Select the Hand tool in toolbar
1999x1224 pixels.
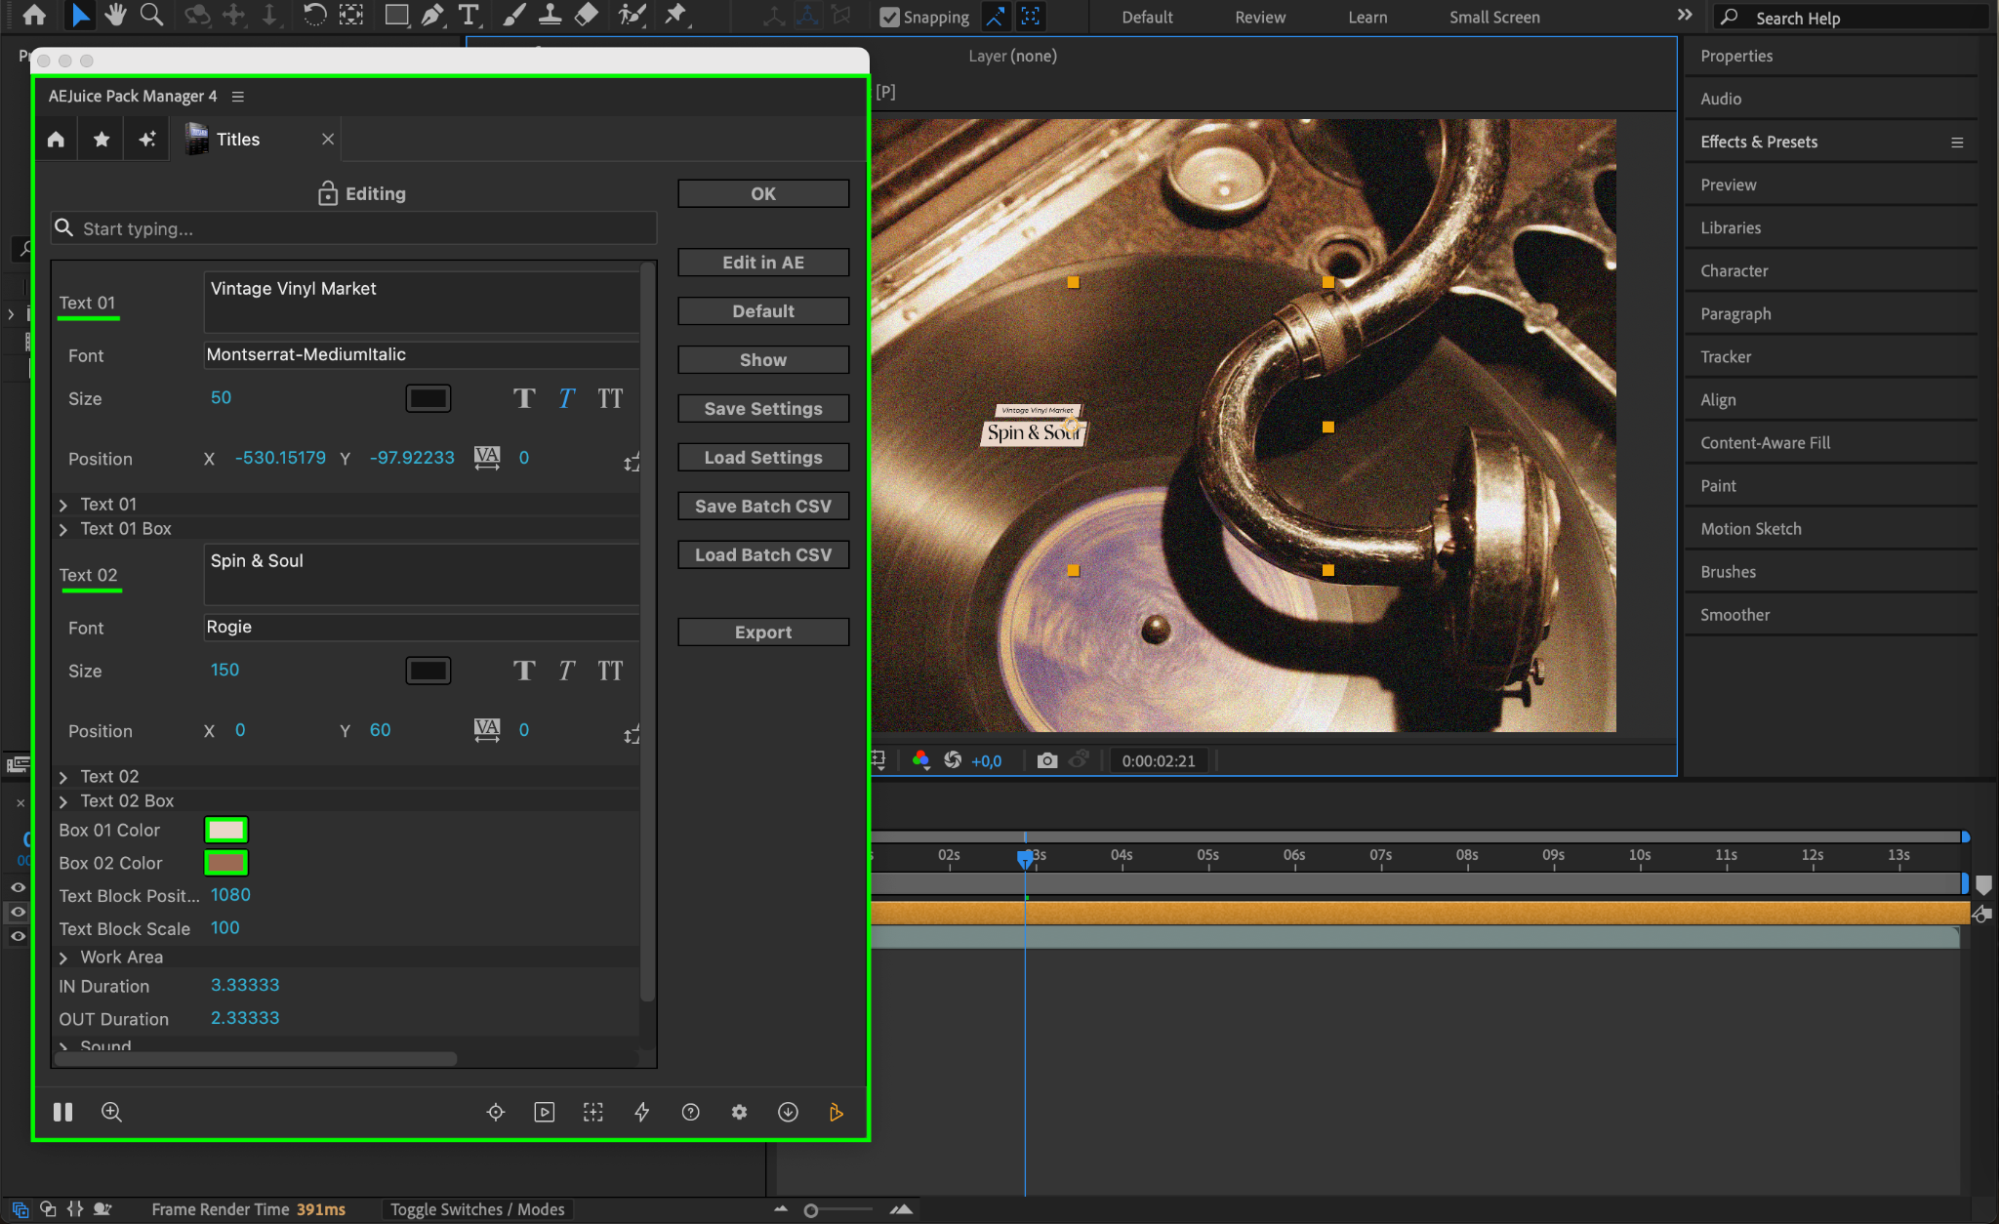(x=116, y=15)
